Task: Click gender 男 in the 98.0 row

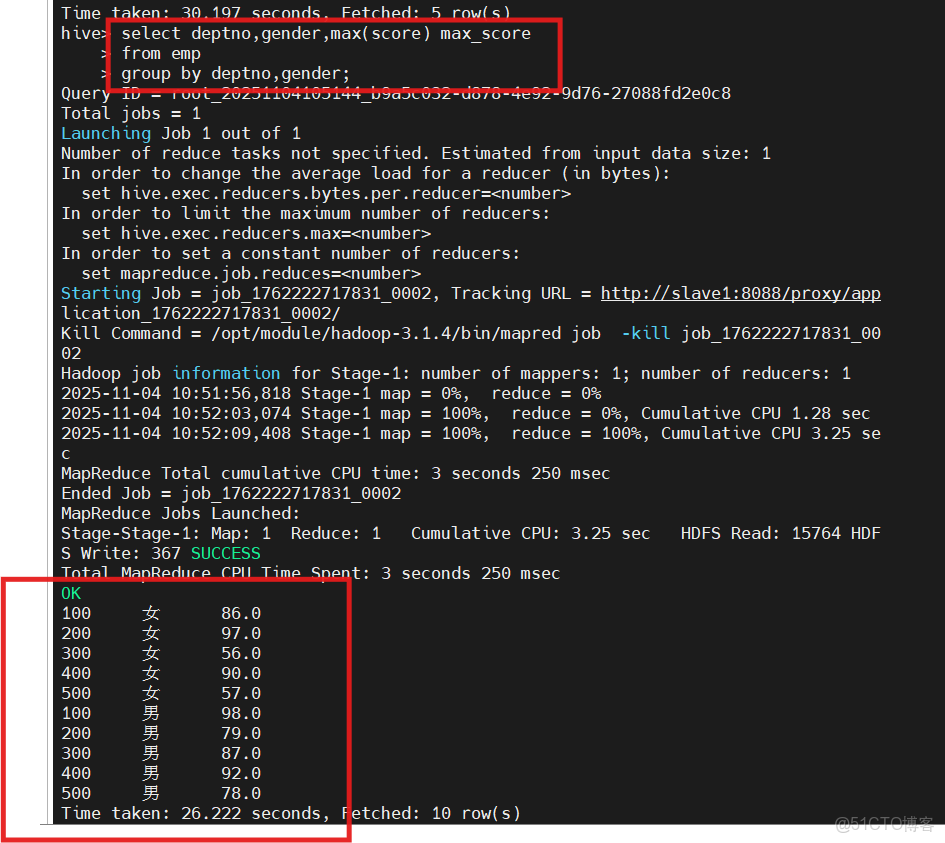Action: (151, 713)
